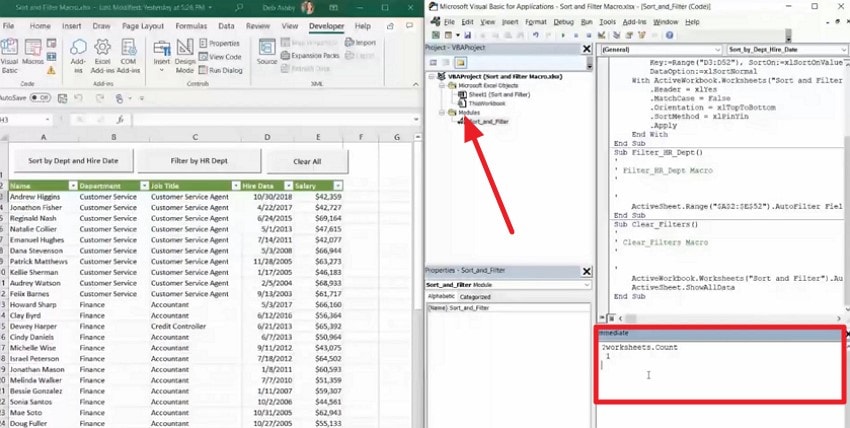Click the VBA Help question mark icon
850x428 pixels.
669,35
